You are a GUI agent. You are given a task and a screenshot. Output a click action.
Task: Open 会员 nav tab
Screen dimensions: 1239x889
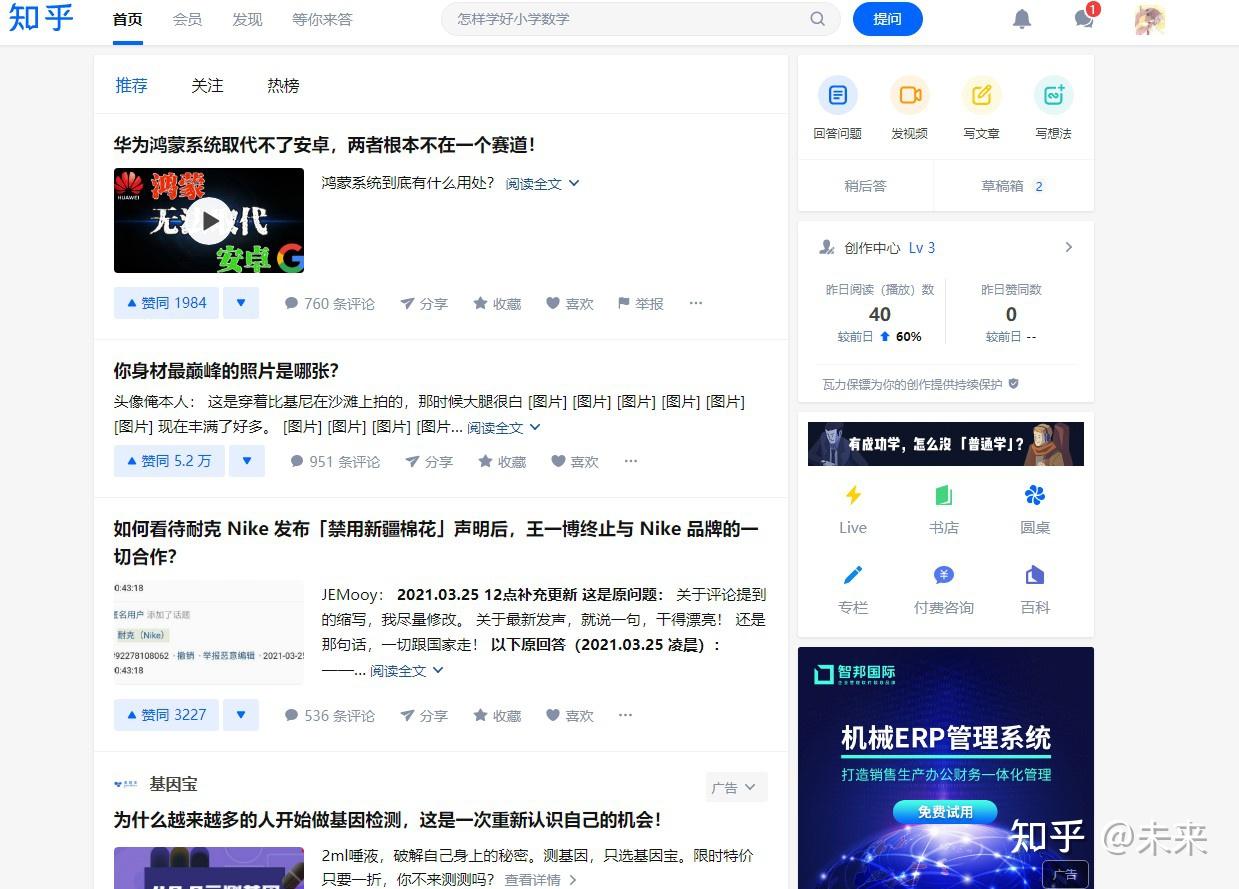click(x=187, y=19)
